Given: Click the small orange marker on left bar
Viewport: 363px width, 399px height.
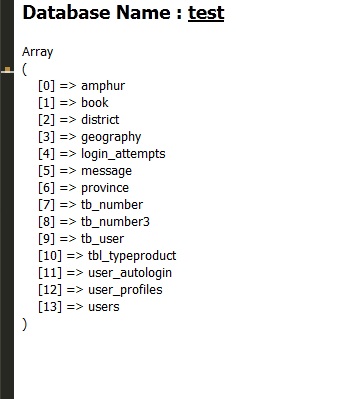Looking at the screenshot, I should click(7, 70).
